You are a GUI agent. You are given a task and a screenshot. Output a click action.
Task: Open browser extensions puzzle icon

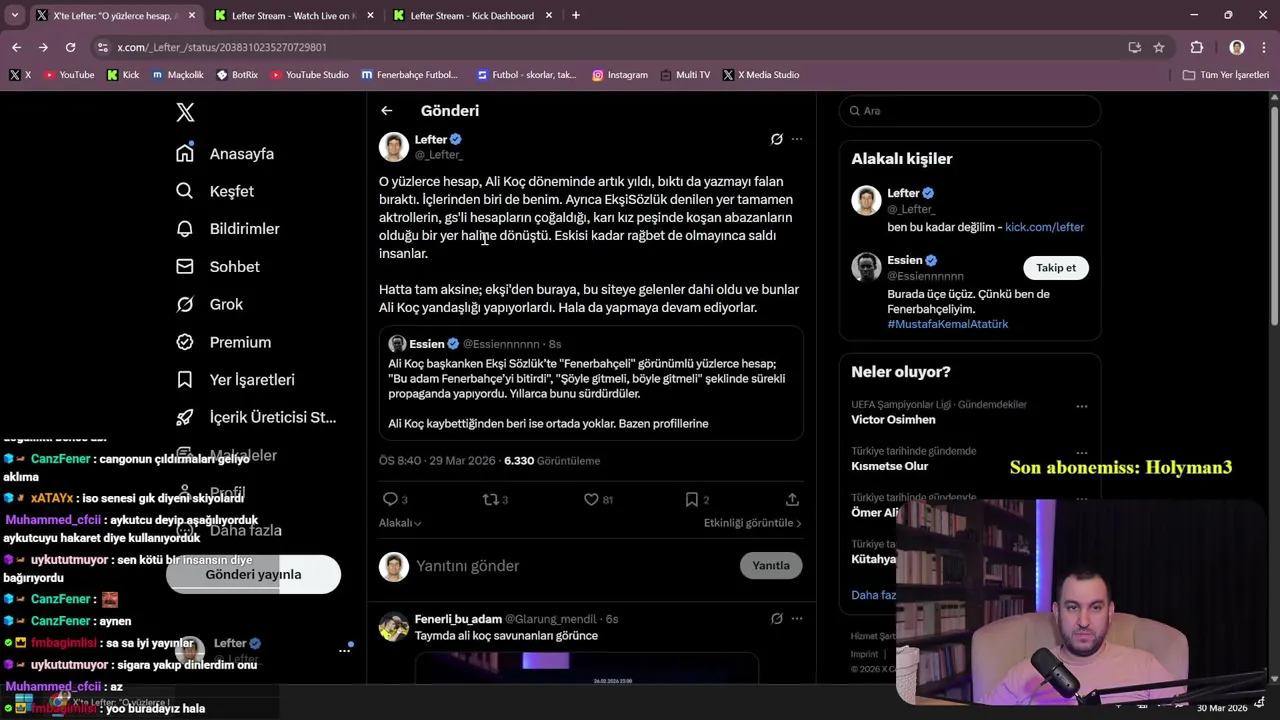pyautogui.click(x=1196, y=47)
